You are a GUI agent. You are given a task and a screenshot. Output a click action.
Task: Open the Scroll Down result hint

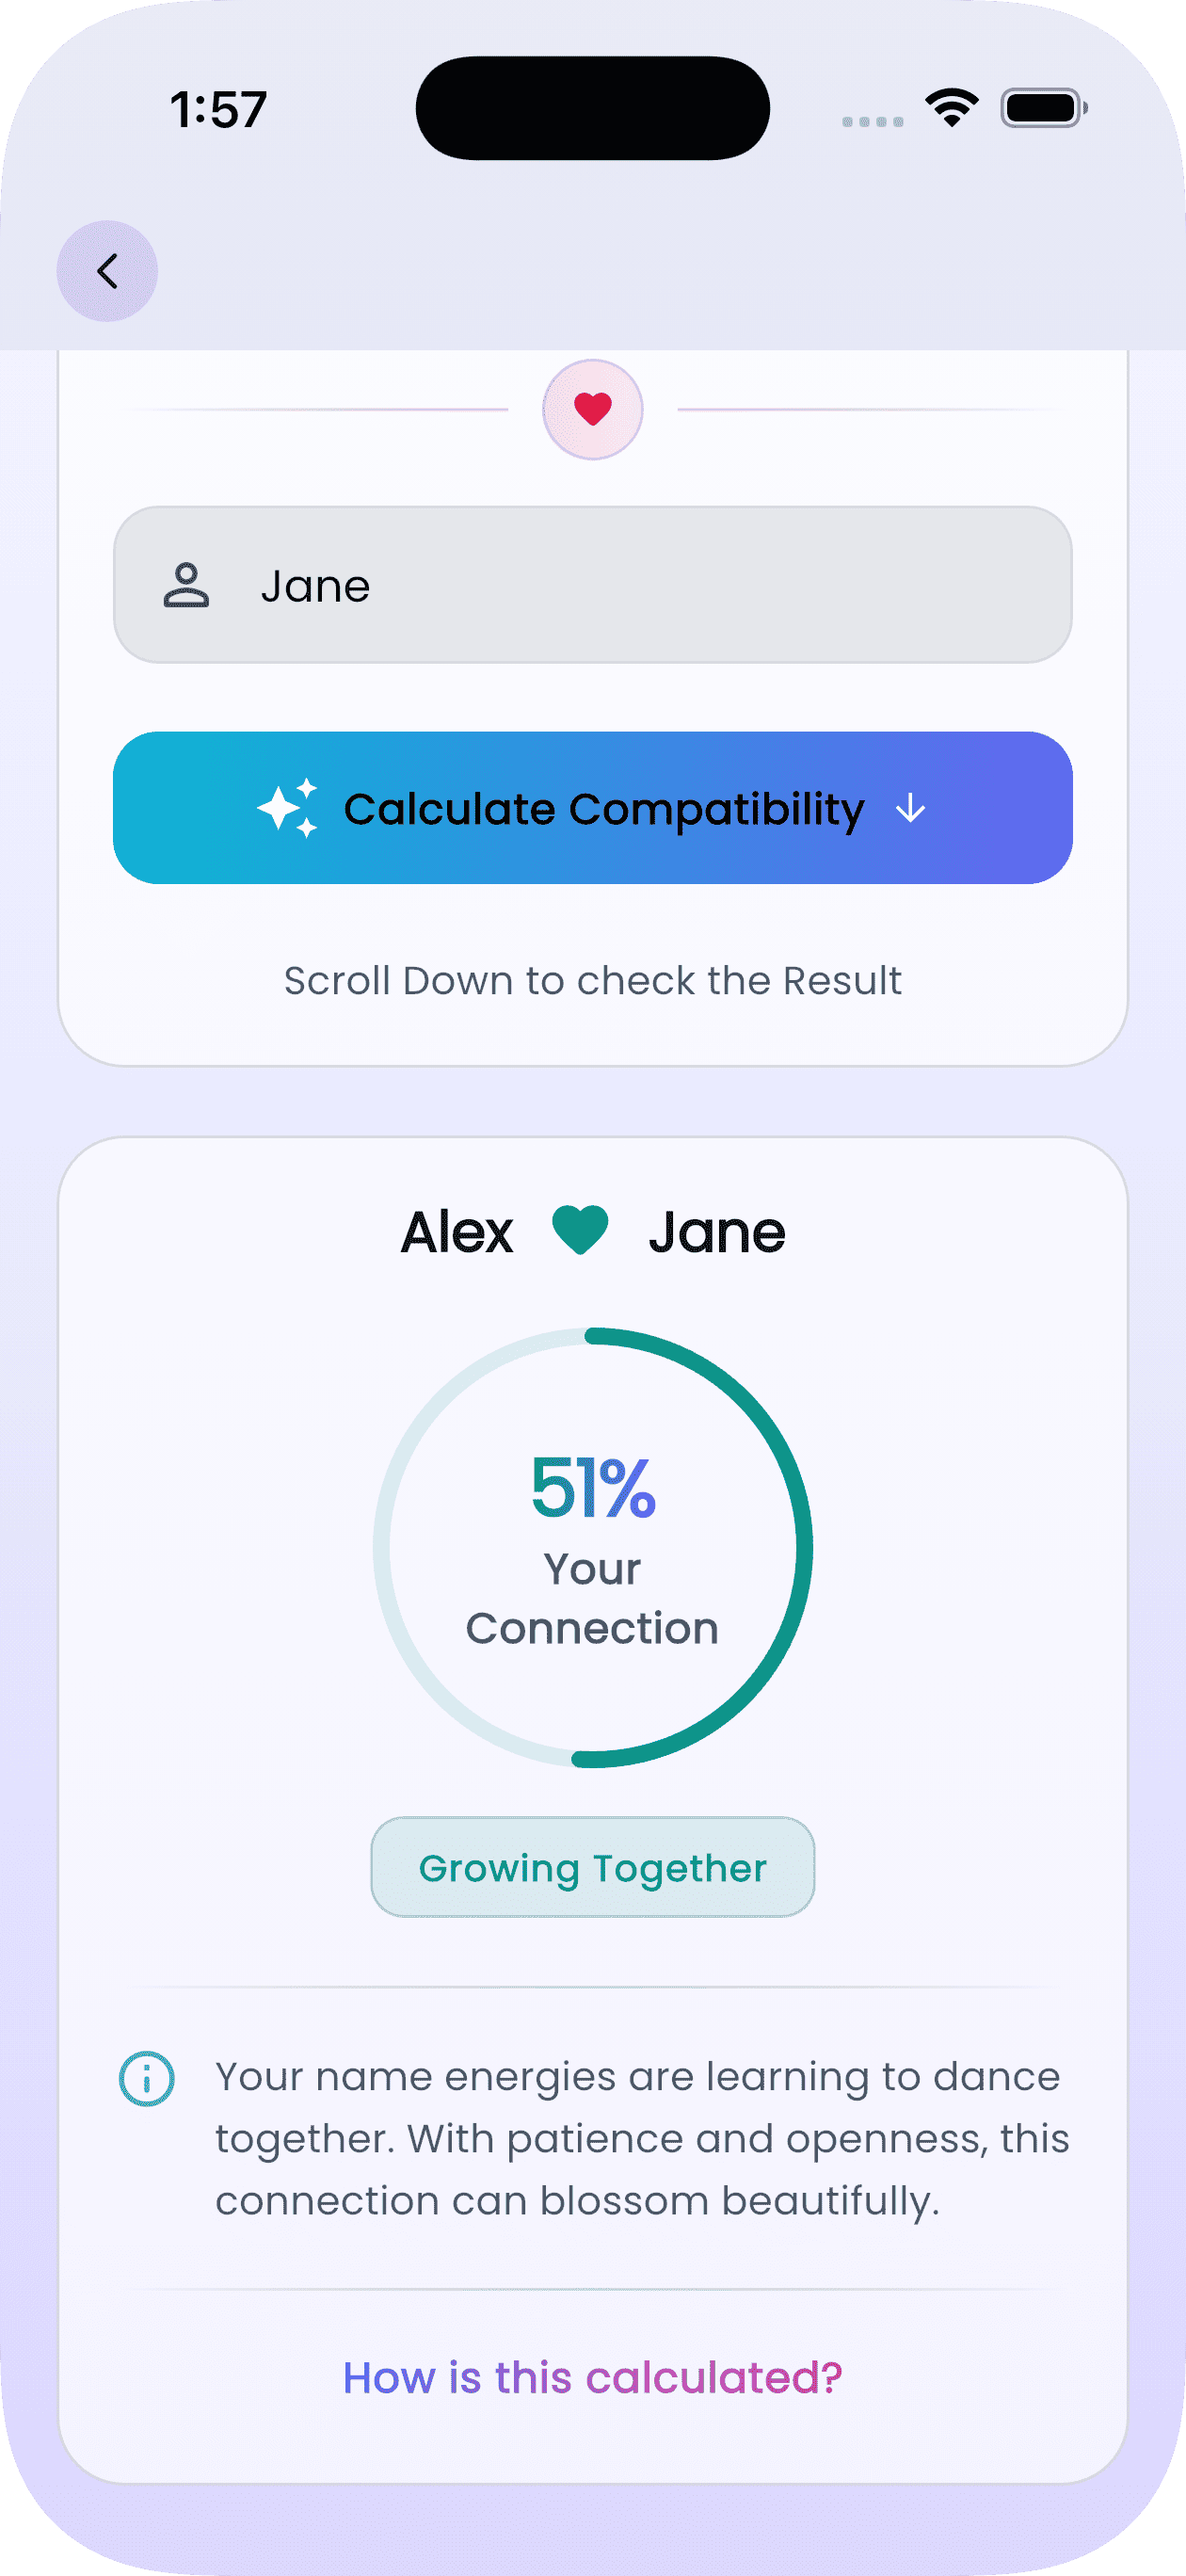[592, 980]
